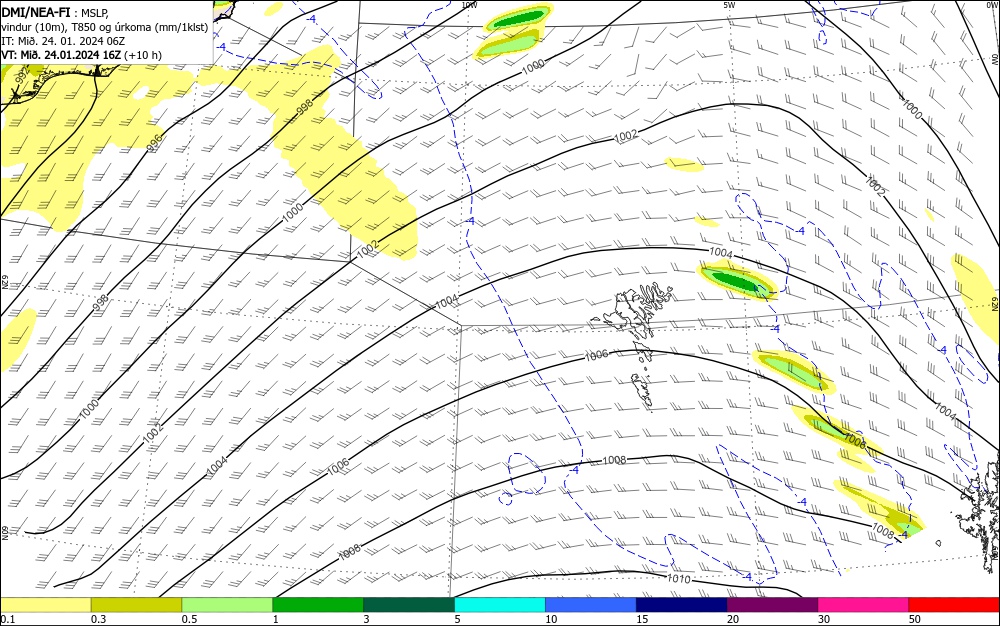
Task: Click the 'IT: Mið. 24. 01. 2024 06Z' line
Action: click(62, 41)
